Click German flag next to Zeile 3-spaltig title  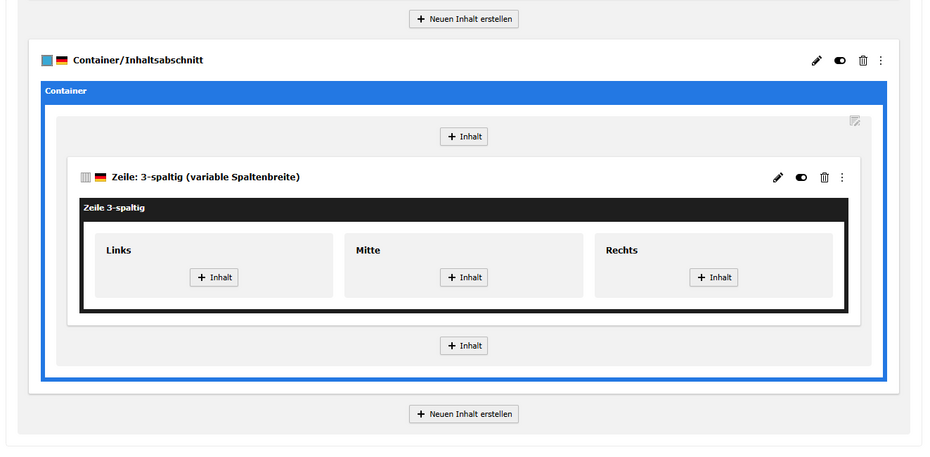click(101, 178)
